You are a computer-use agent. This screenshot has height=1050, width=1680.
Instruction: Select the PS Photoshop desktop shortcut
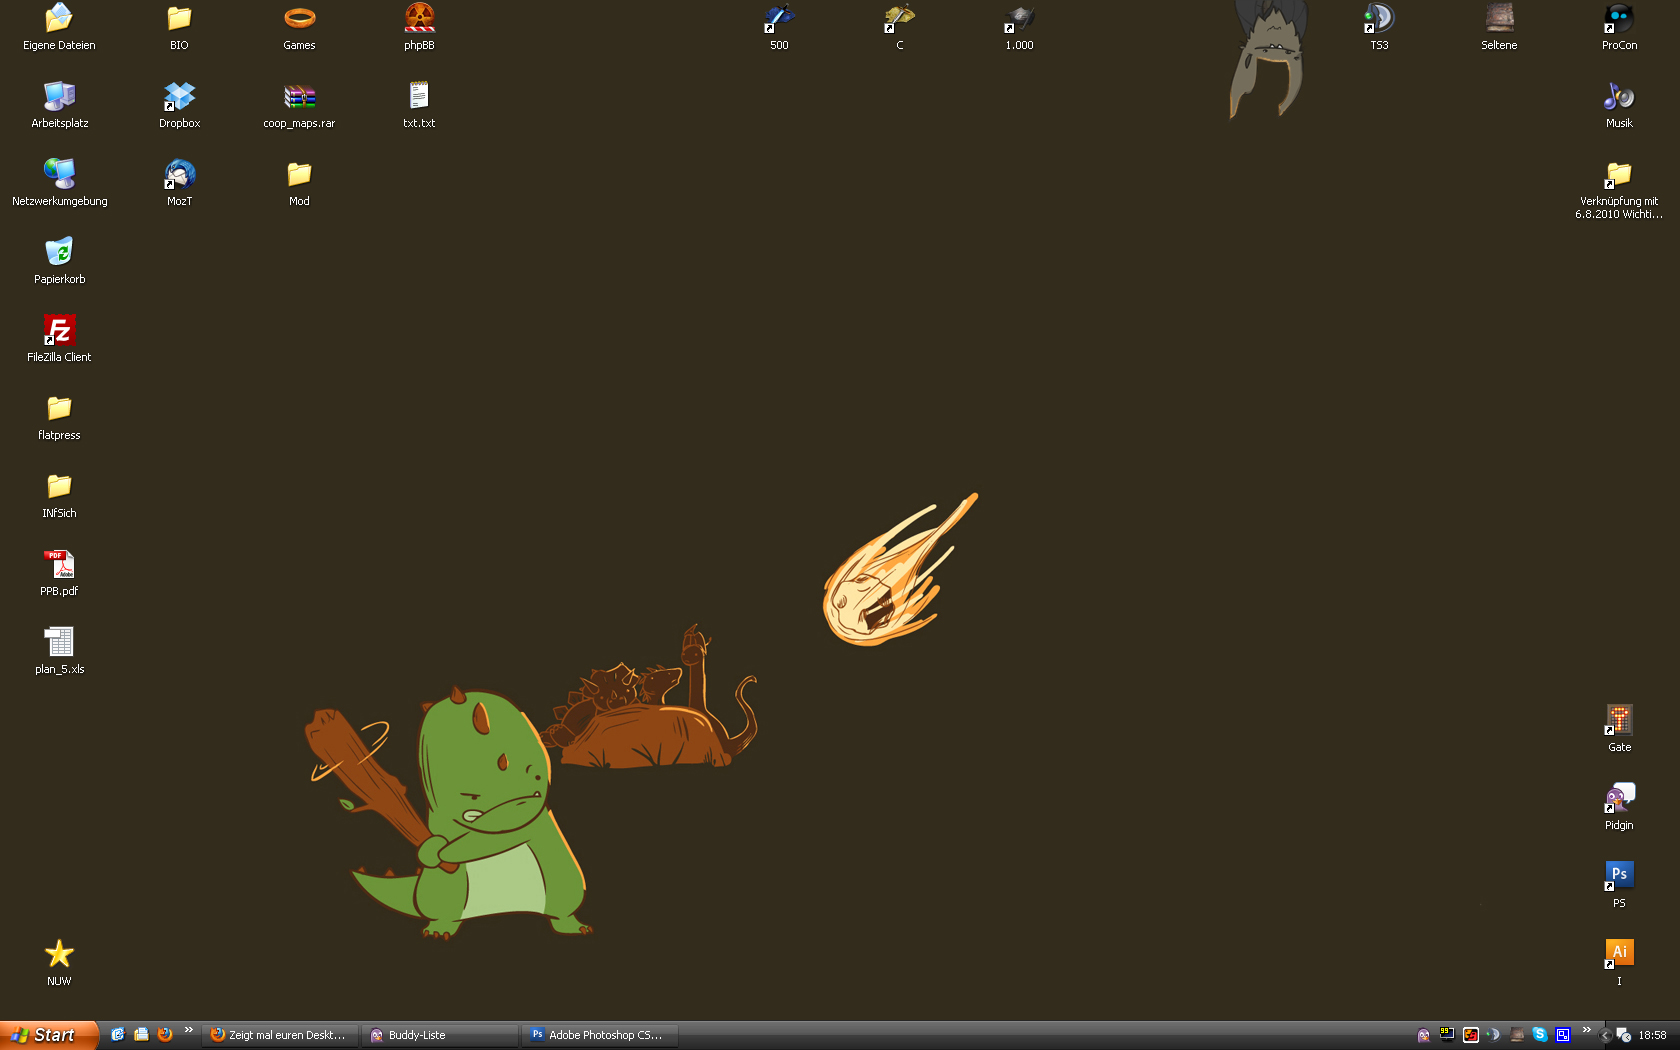pos(1619,876)
